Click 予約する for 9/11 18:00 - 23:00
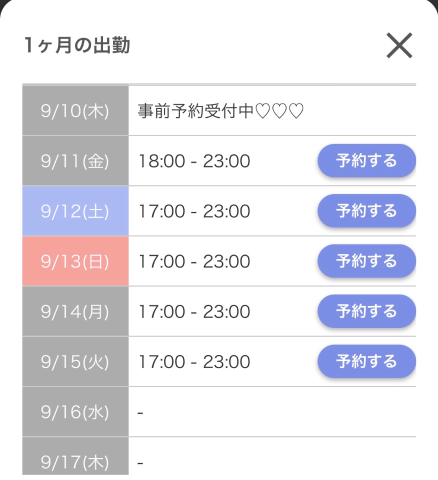This screenshot has width=438, height=480. tap(367, 161)
